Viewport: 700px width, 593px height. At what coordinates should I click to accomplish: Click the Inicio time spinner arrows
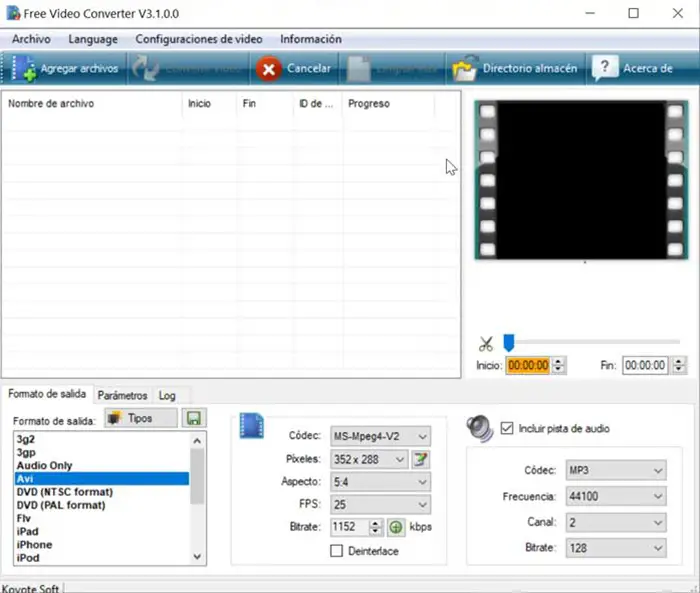[558, 365]
